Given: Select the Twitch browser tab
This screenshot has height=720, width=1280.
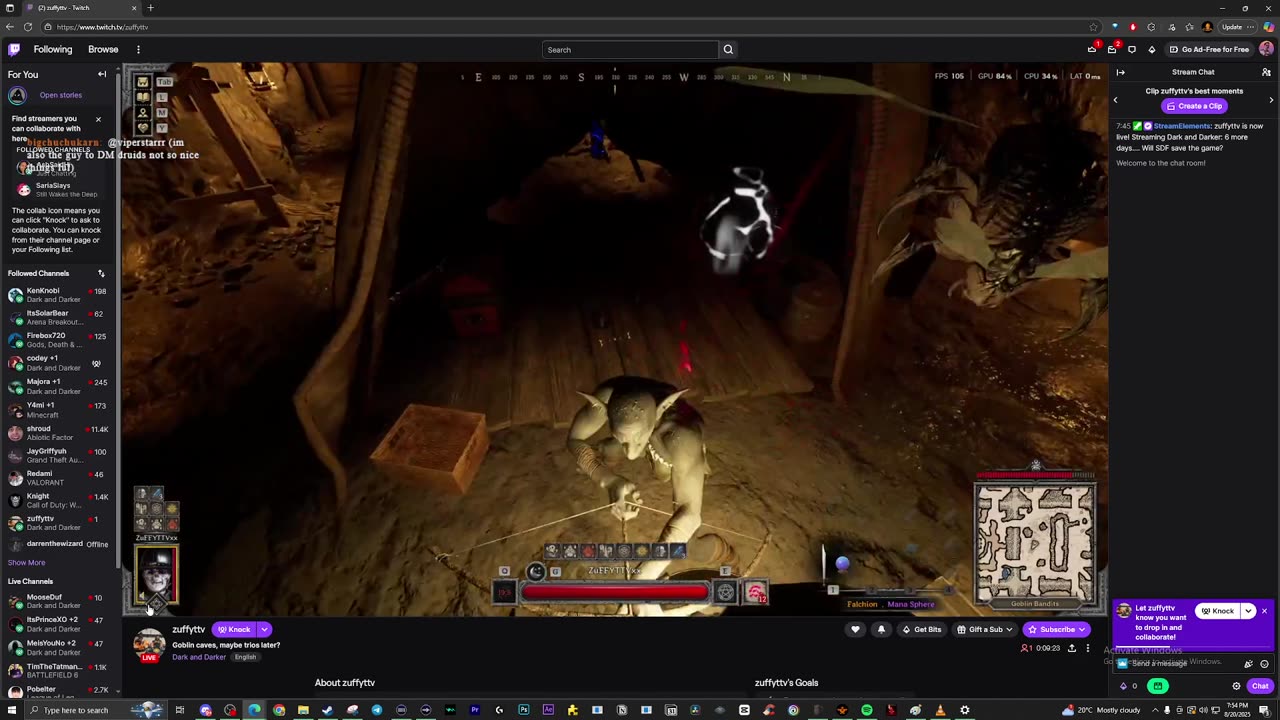Looking at the screenshot, I should coord(80,8).
